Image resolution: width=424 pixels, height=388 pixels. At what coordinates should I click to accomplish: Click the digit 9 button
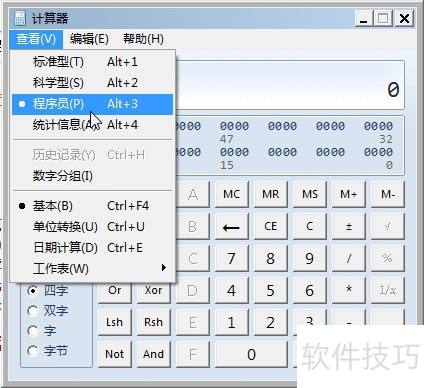click(310, 258)
